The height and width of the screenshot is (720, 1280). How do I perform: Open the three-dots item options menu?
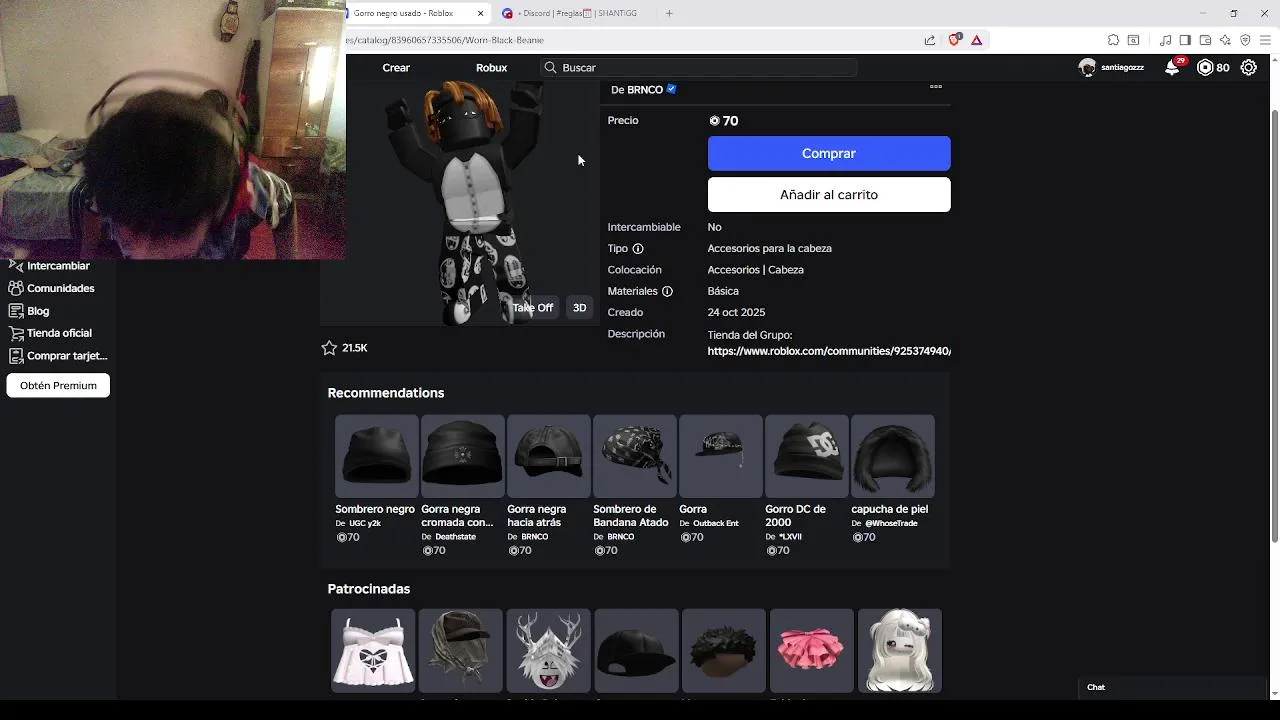click(936, 87)
